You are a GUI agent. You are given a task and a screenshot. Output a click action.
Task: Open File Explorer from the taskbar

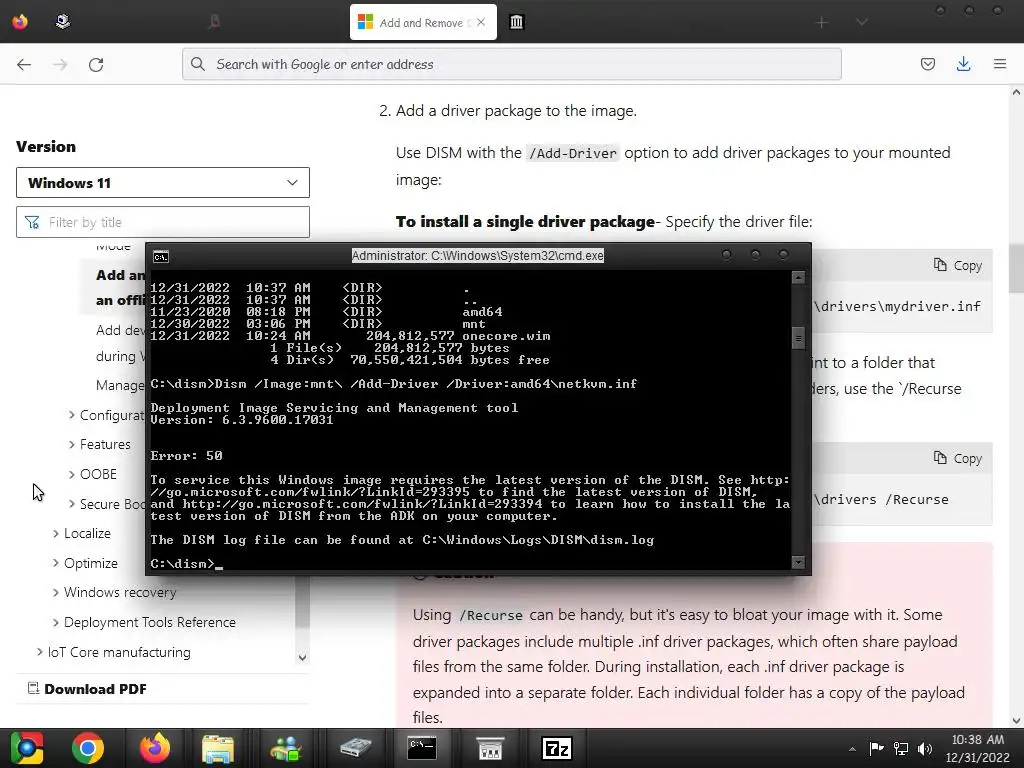pyautogui.click(x=218, y=748)
